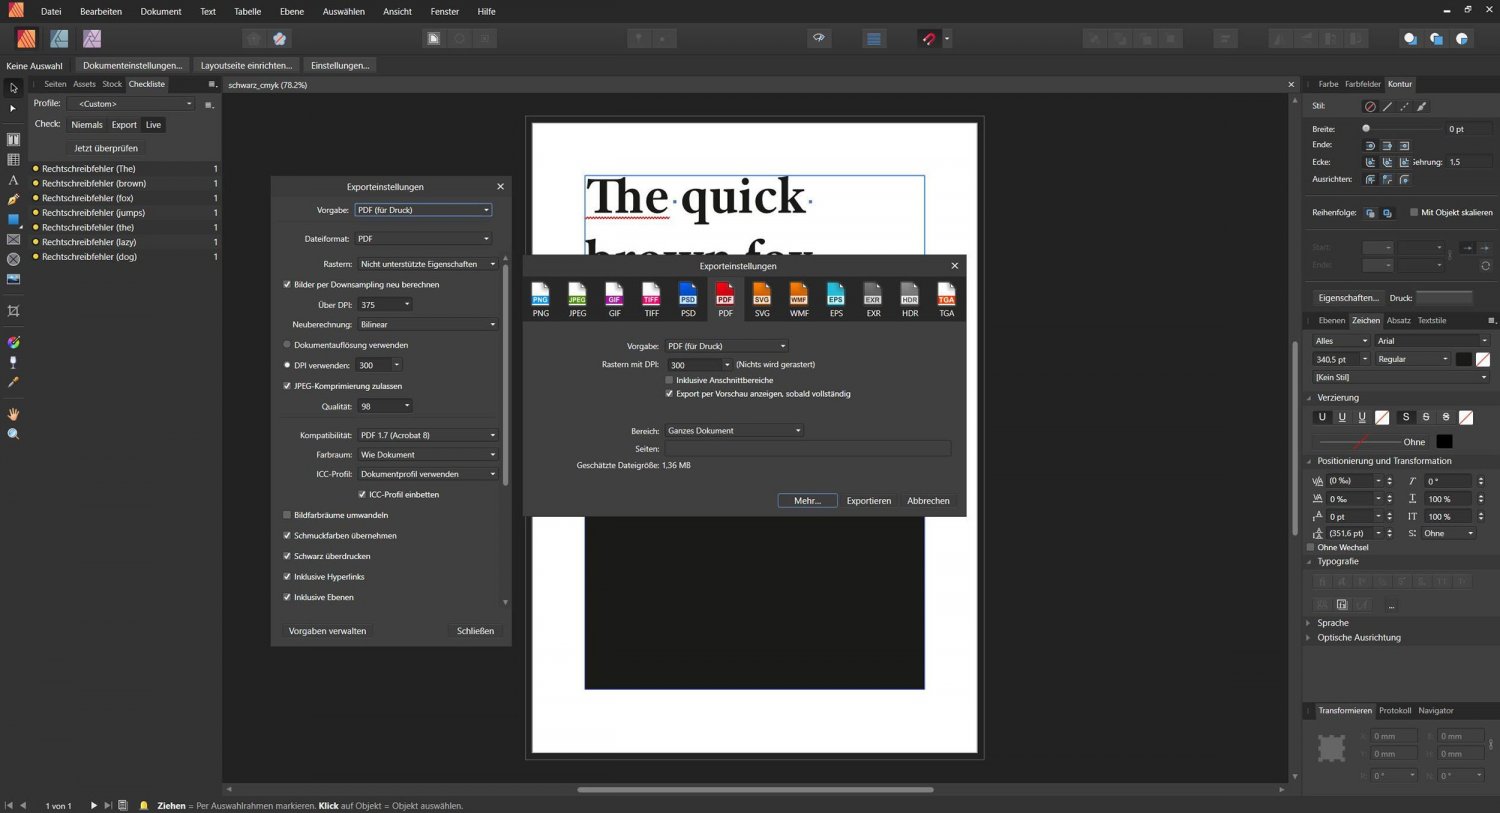Open the Tabelle menu

tap(247, 11)
